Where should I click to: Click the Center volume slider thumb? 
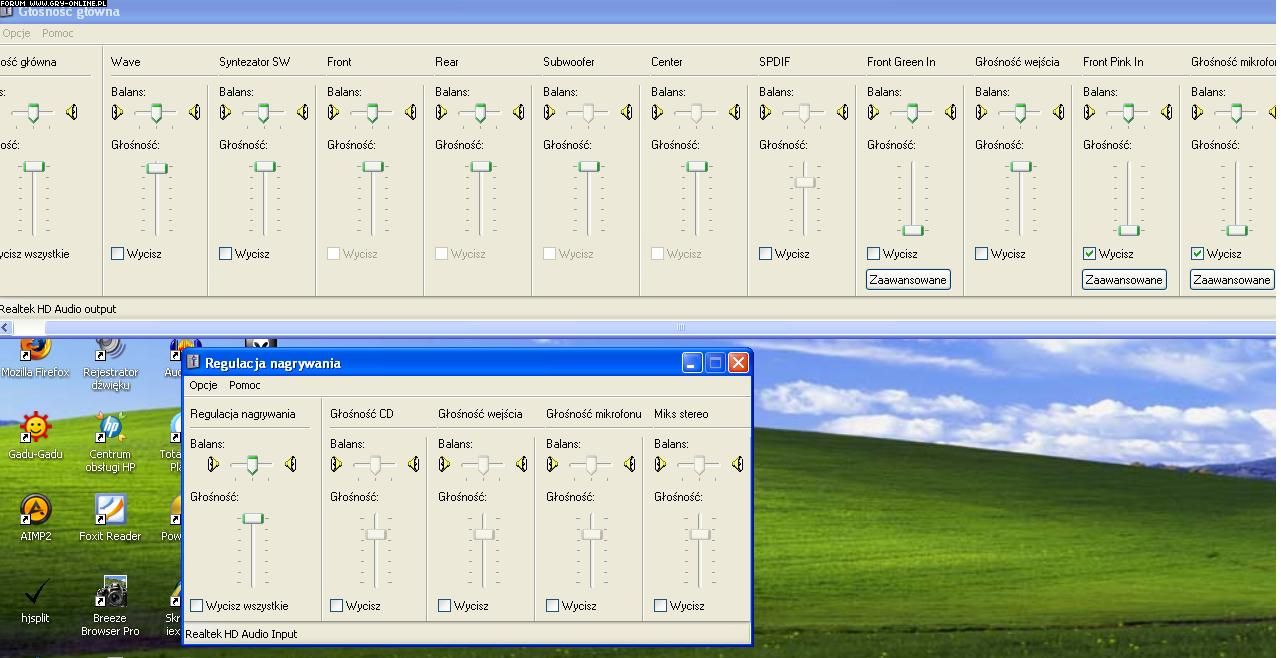pyautogui.click(x=697, y=167)
